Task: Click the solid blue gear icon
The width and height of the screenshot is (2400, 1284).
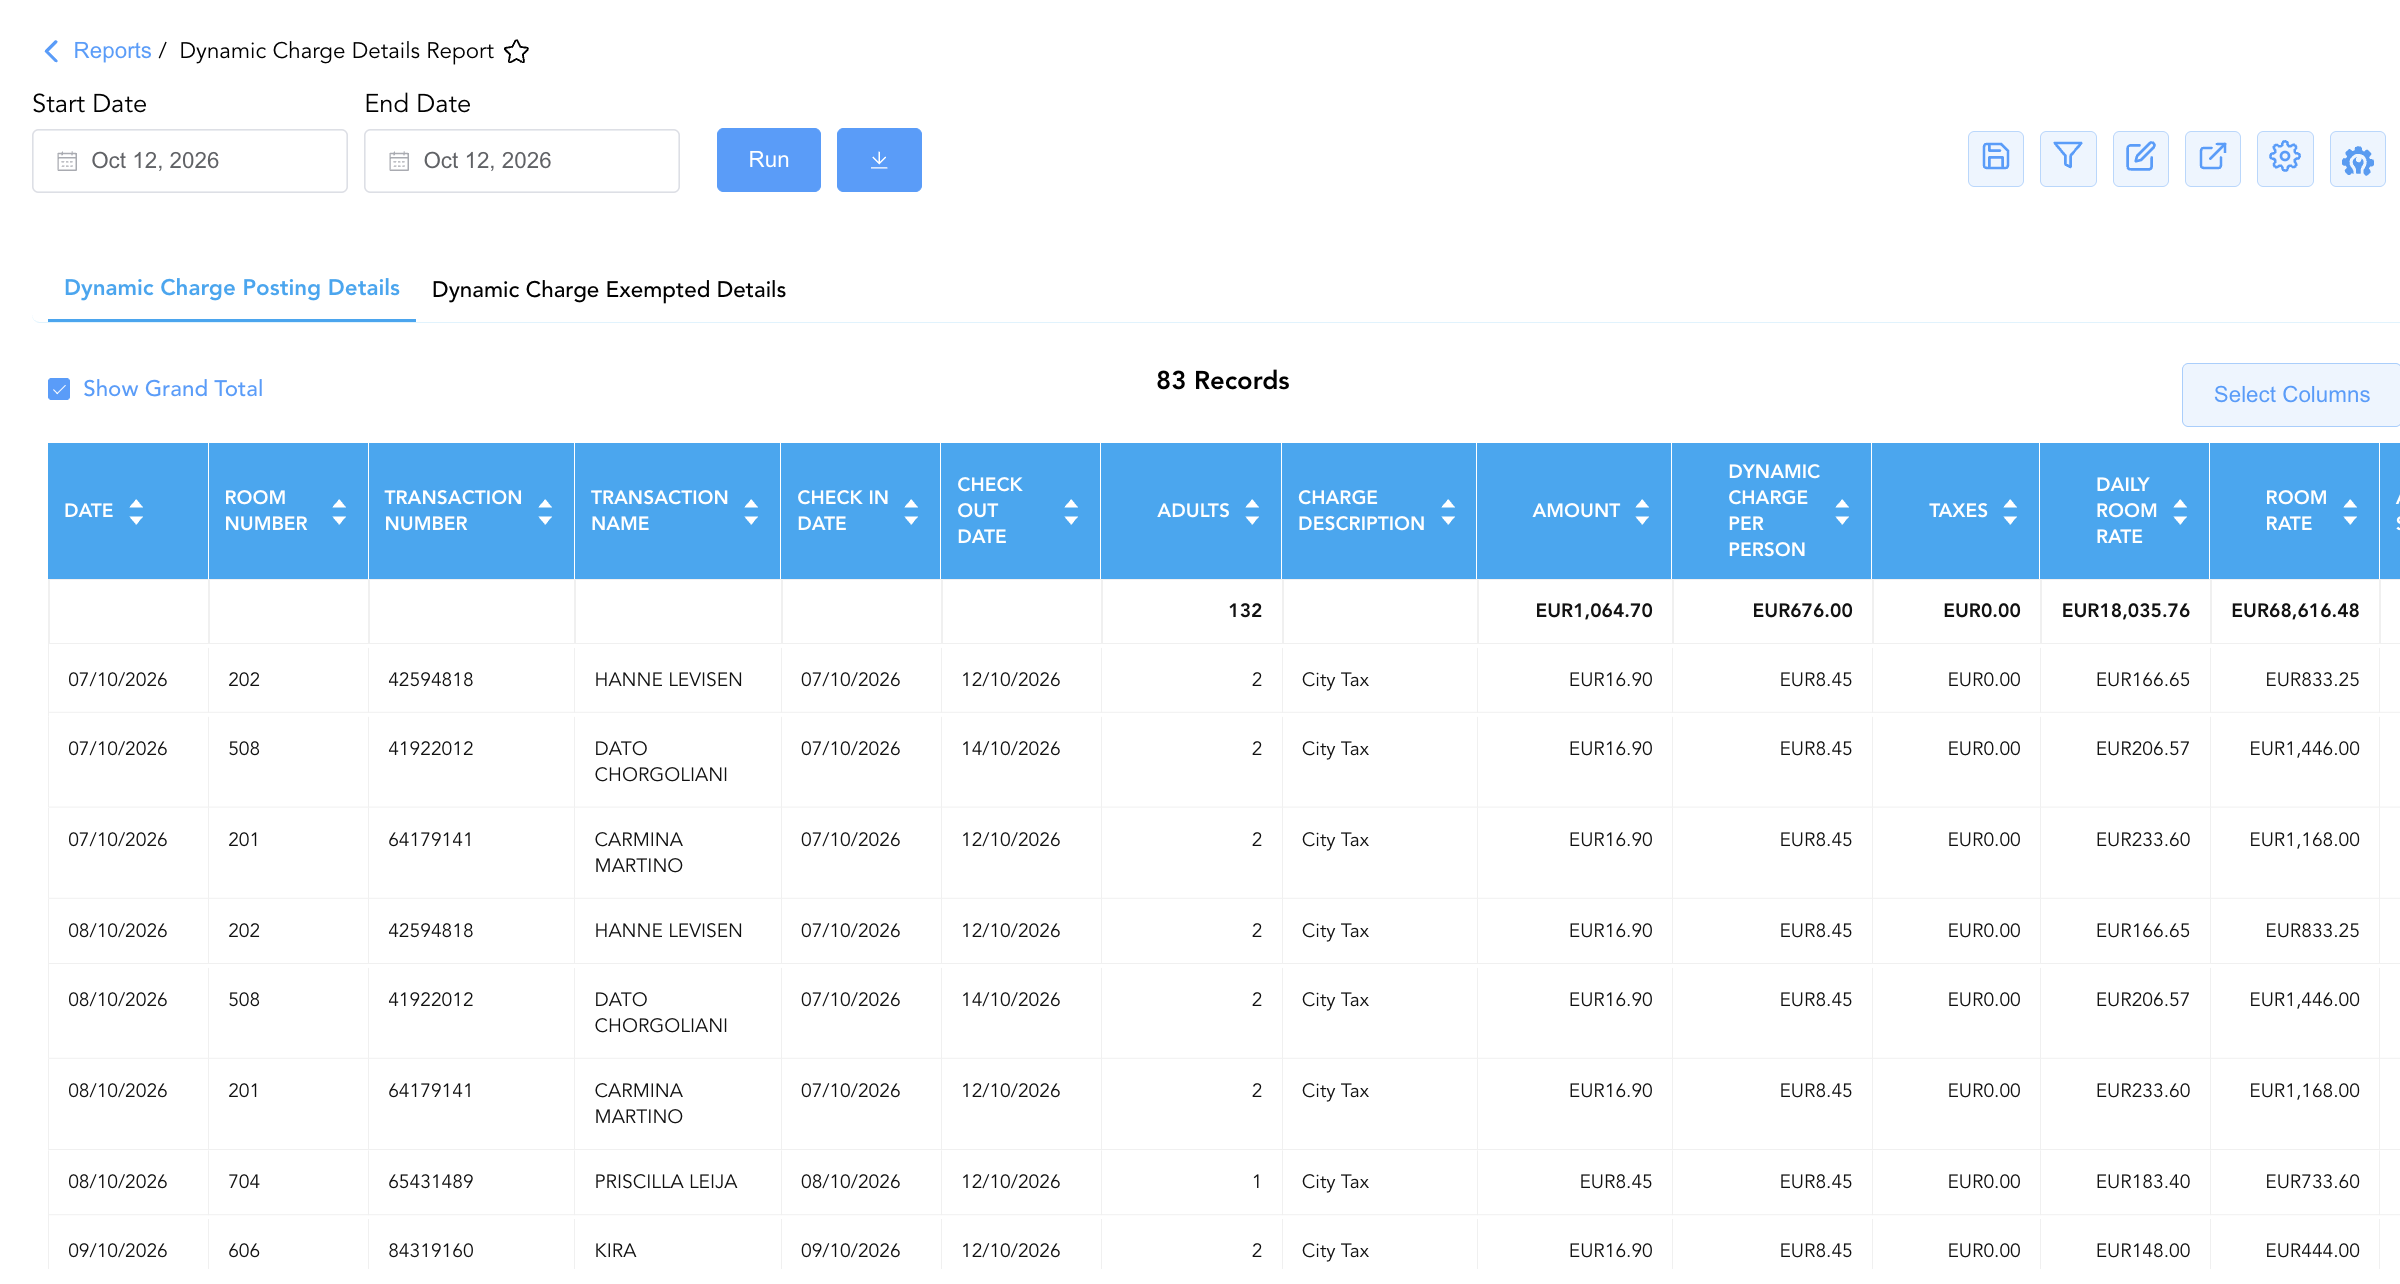Action: (x=2357, y=158)
